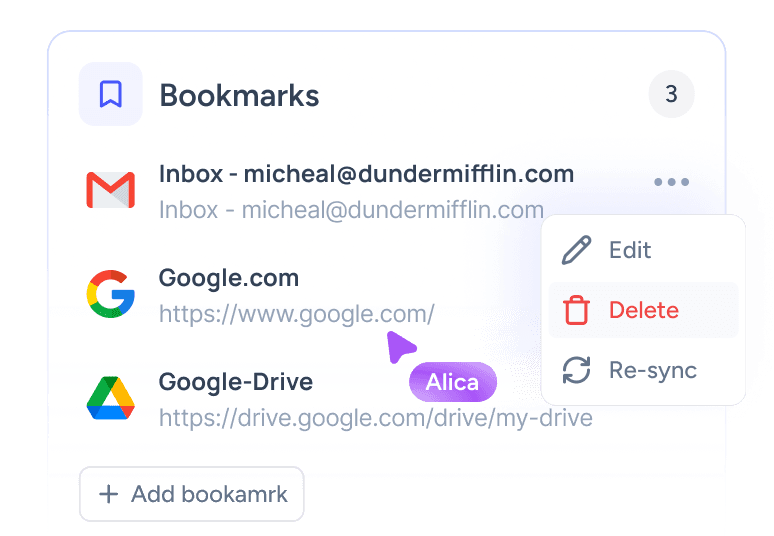Click the red trash can icon
This screenshot has width=774, height=536.
577,310
